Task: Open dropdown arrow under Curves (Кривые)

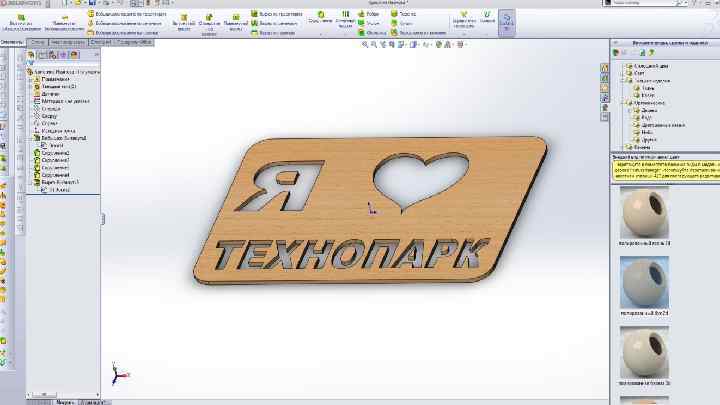Action: [487, 34]
